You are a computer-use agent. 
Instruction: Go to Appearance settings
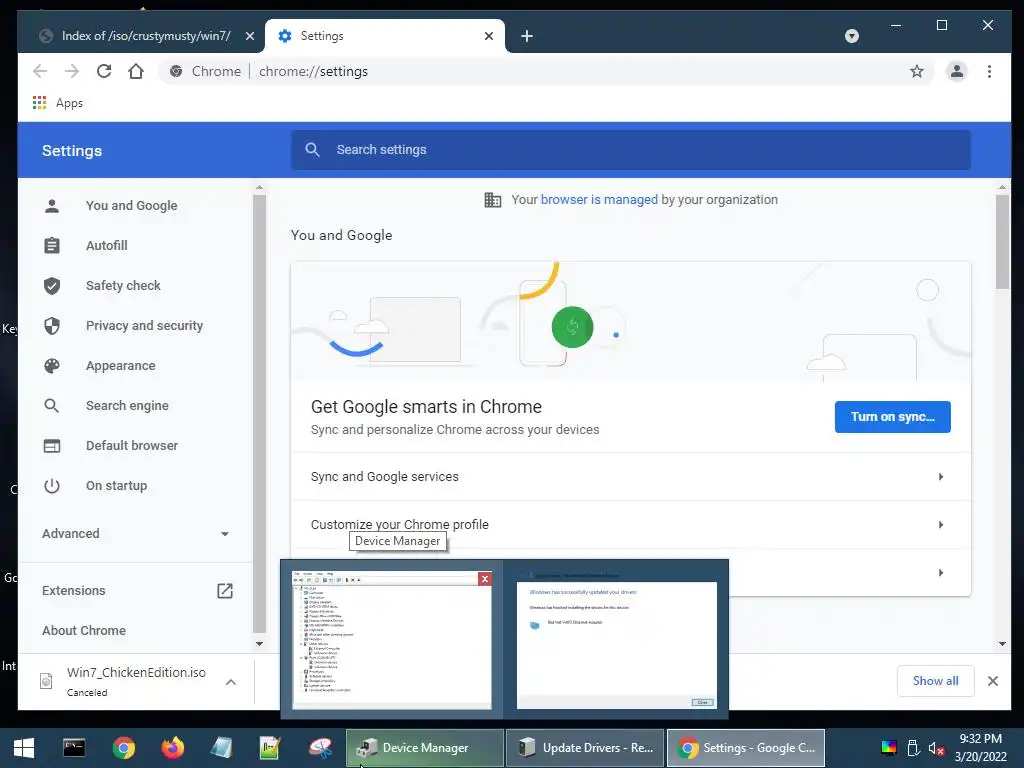pyautogui.click(x=120, y=366)
